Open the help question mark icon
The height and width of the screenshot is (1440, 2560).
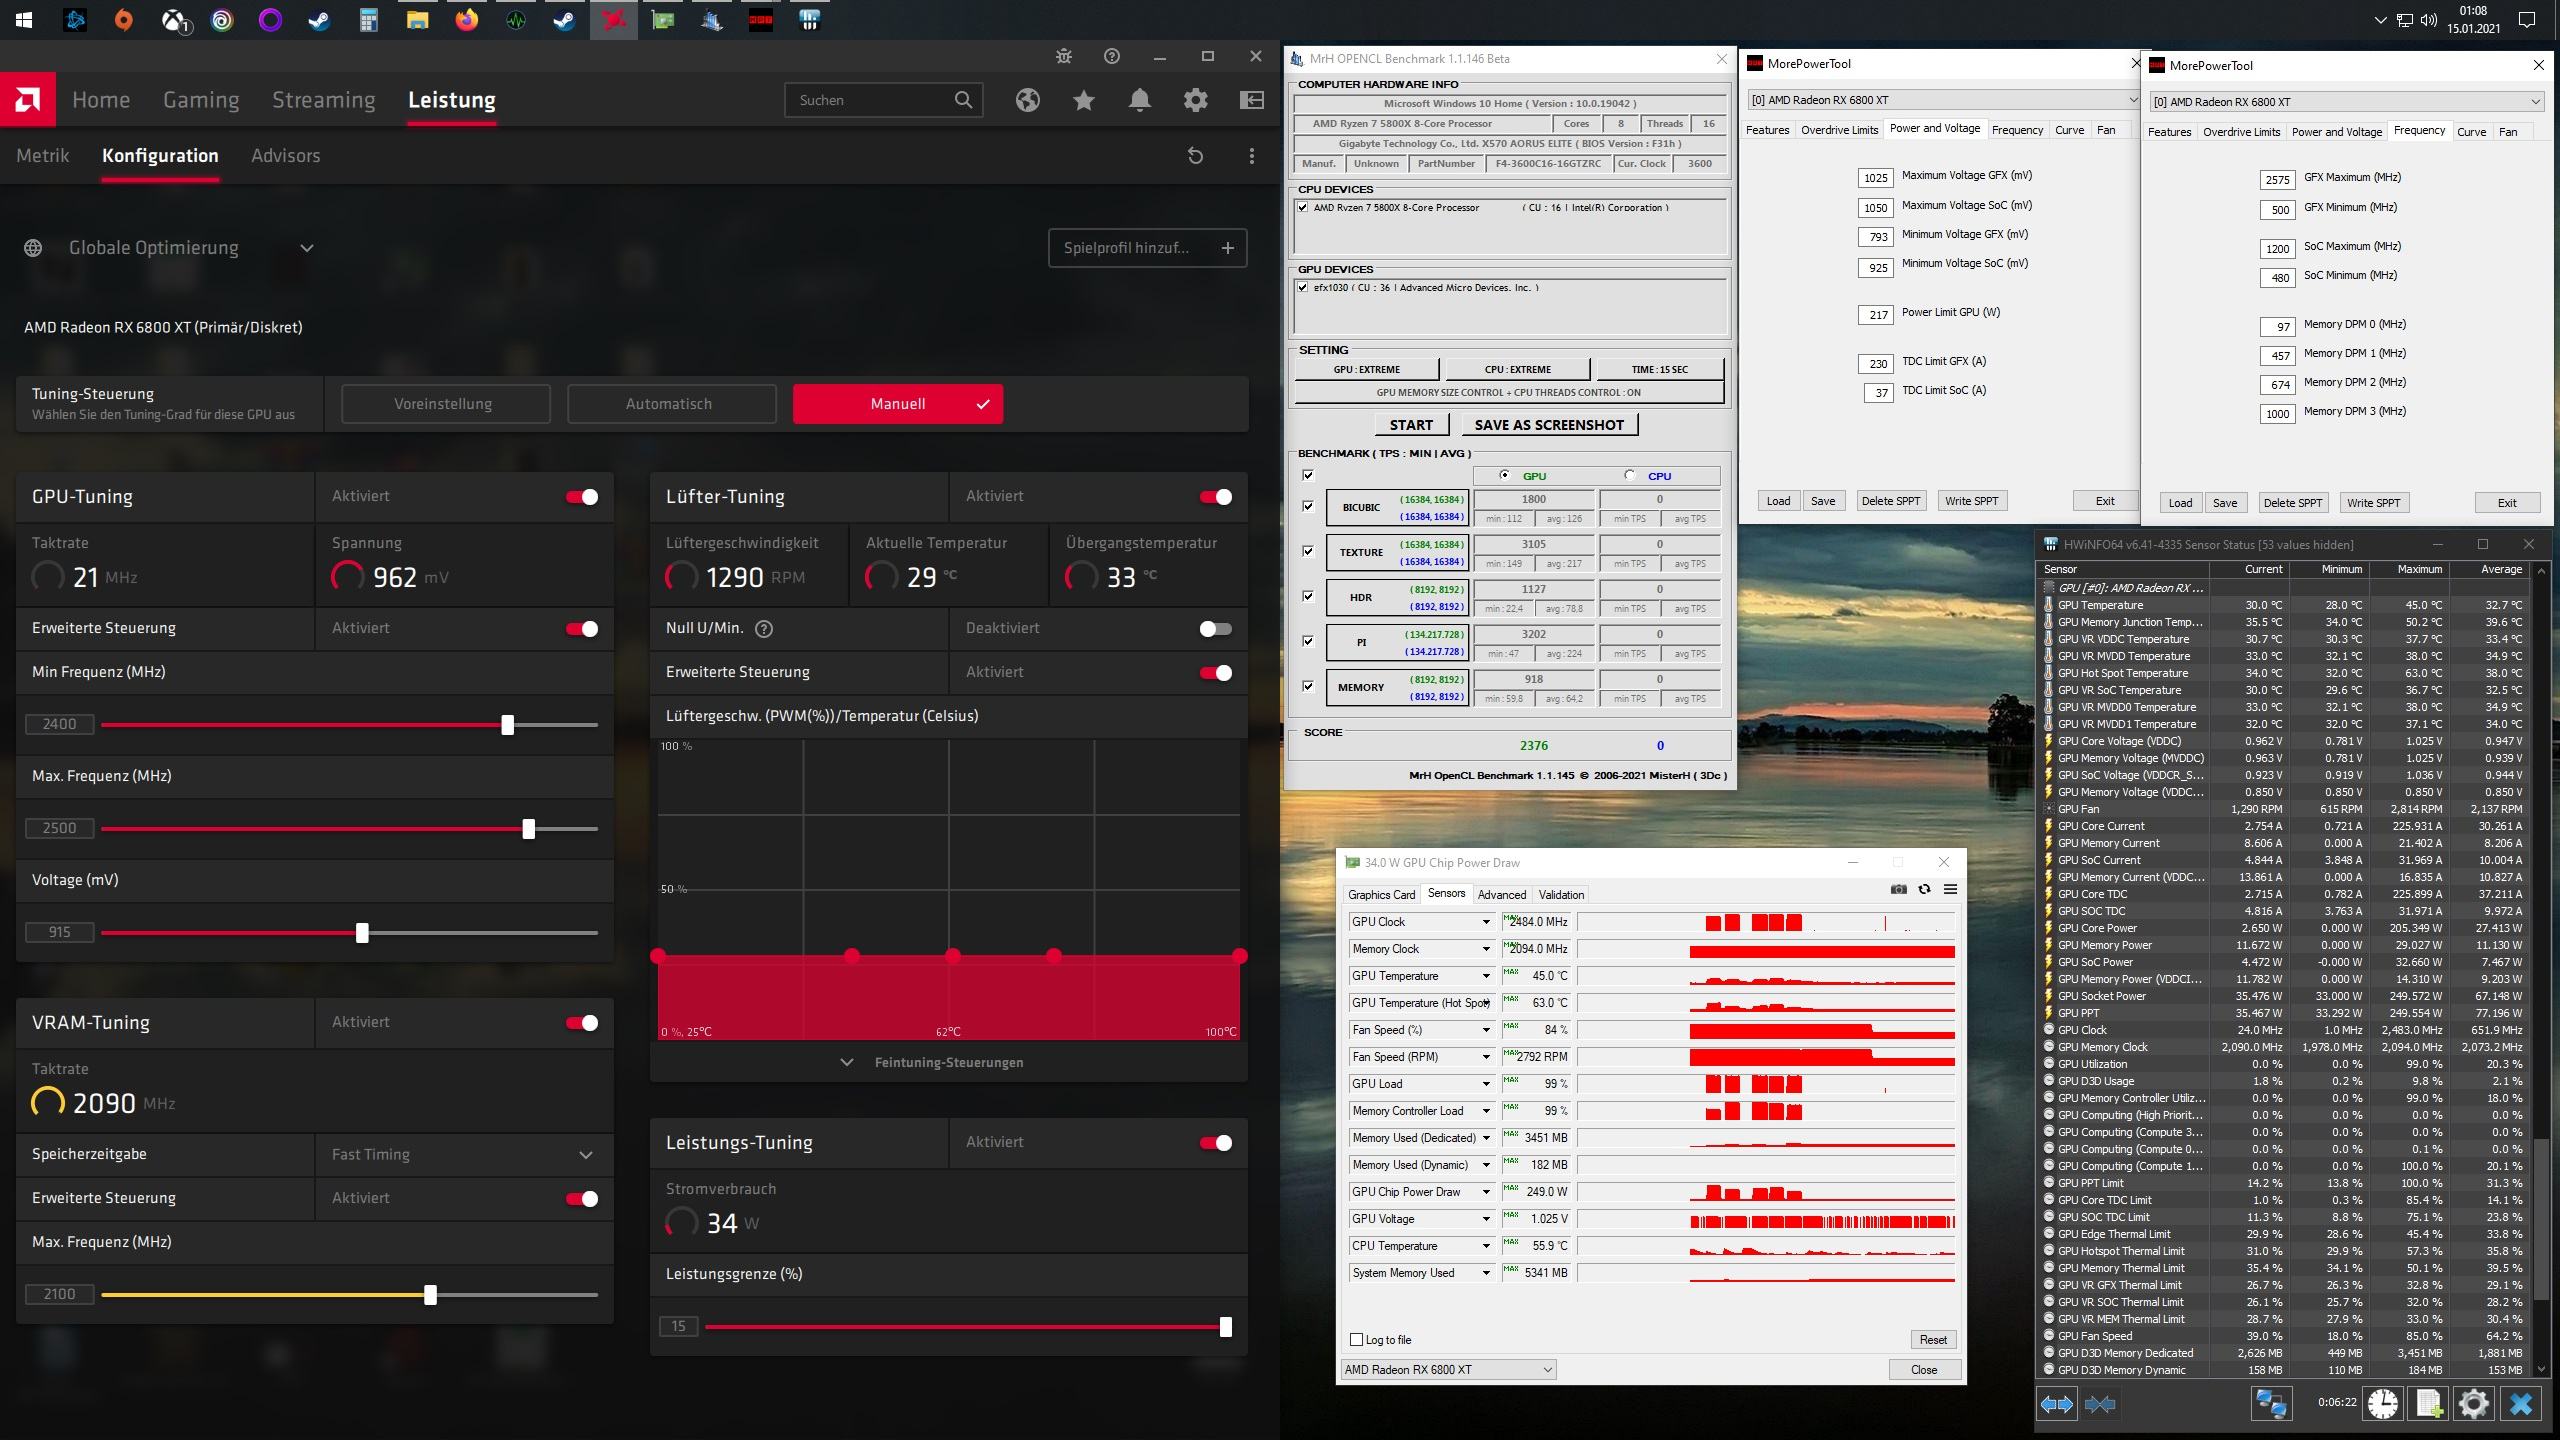tap(1112, 57)
